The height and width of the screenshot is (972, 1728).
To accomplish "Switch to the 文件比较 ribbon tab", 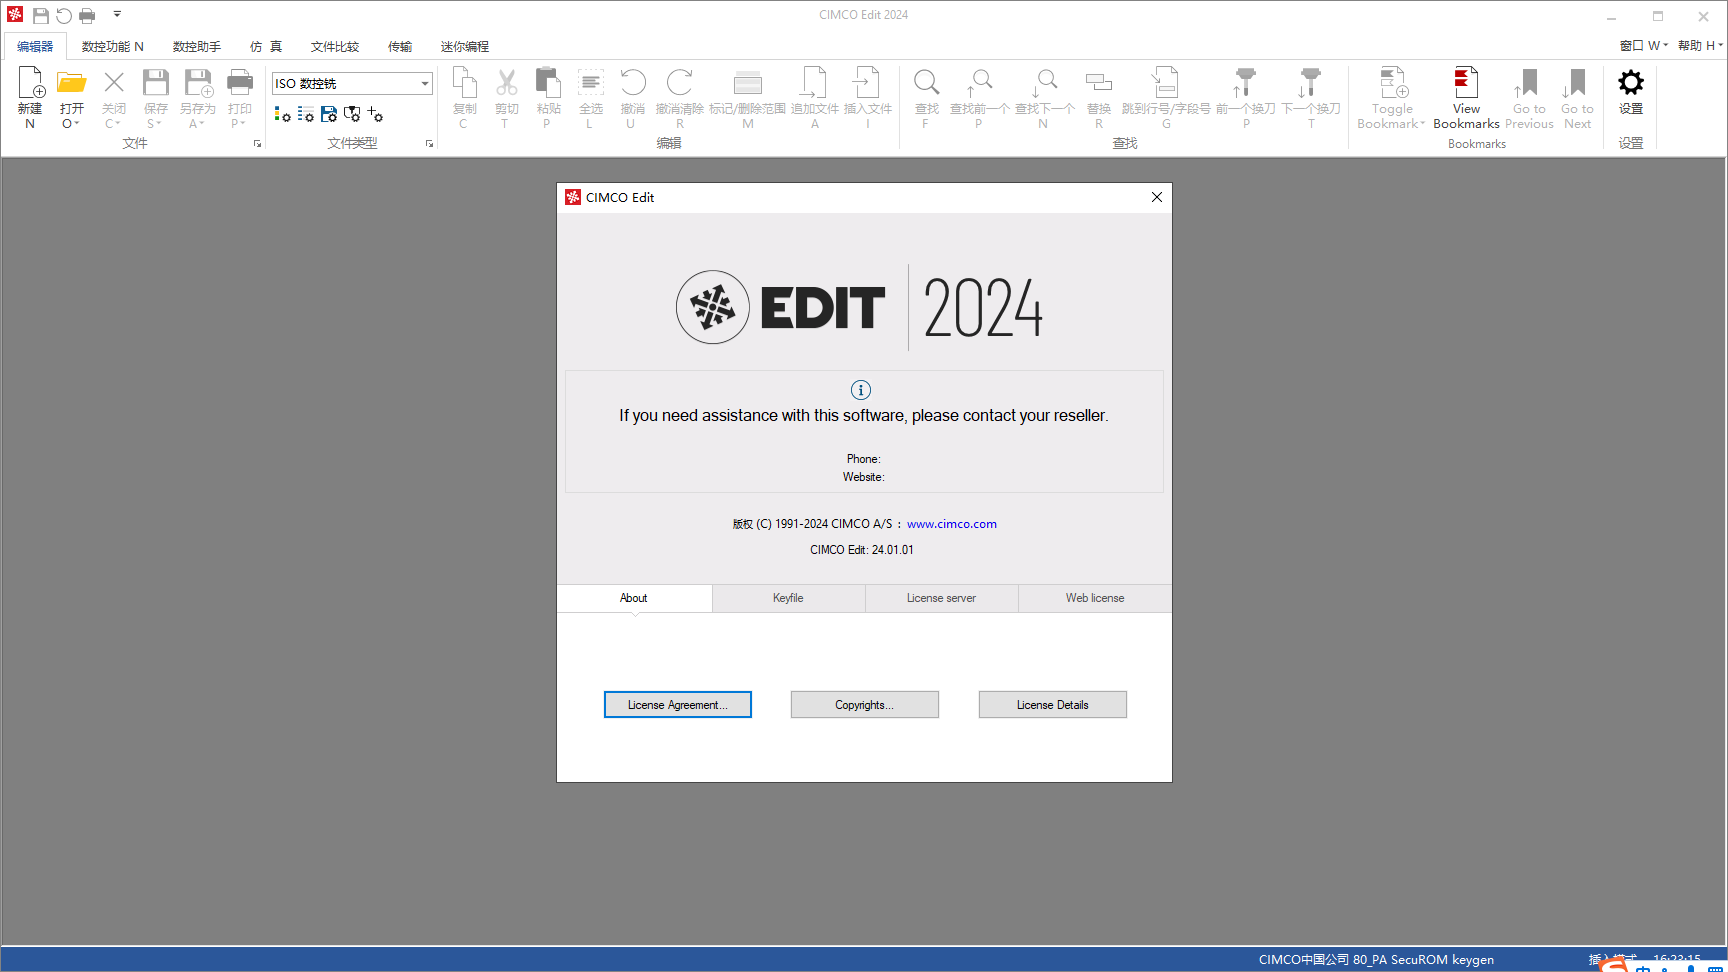I will coord(335,46).
